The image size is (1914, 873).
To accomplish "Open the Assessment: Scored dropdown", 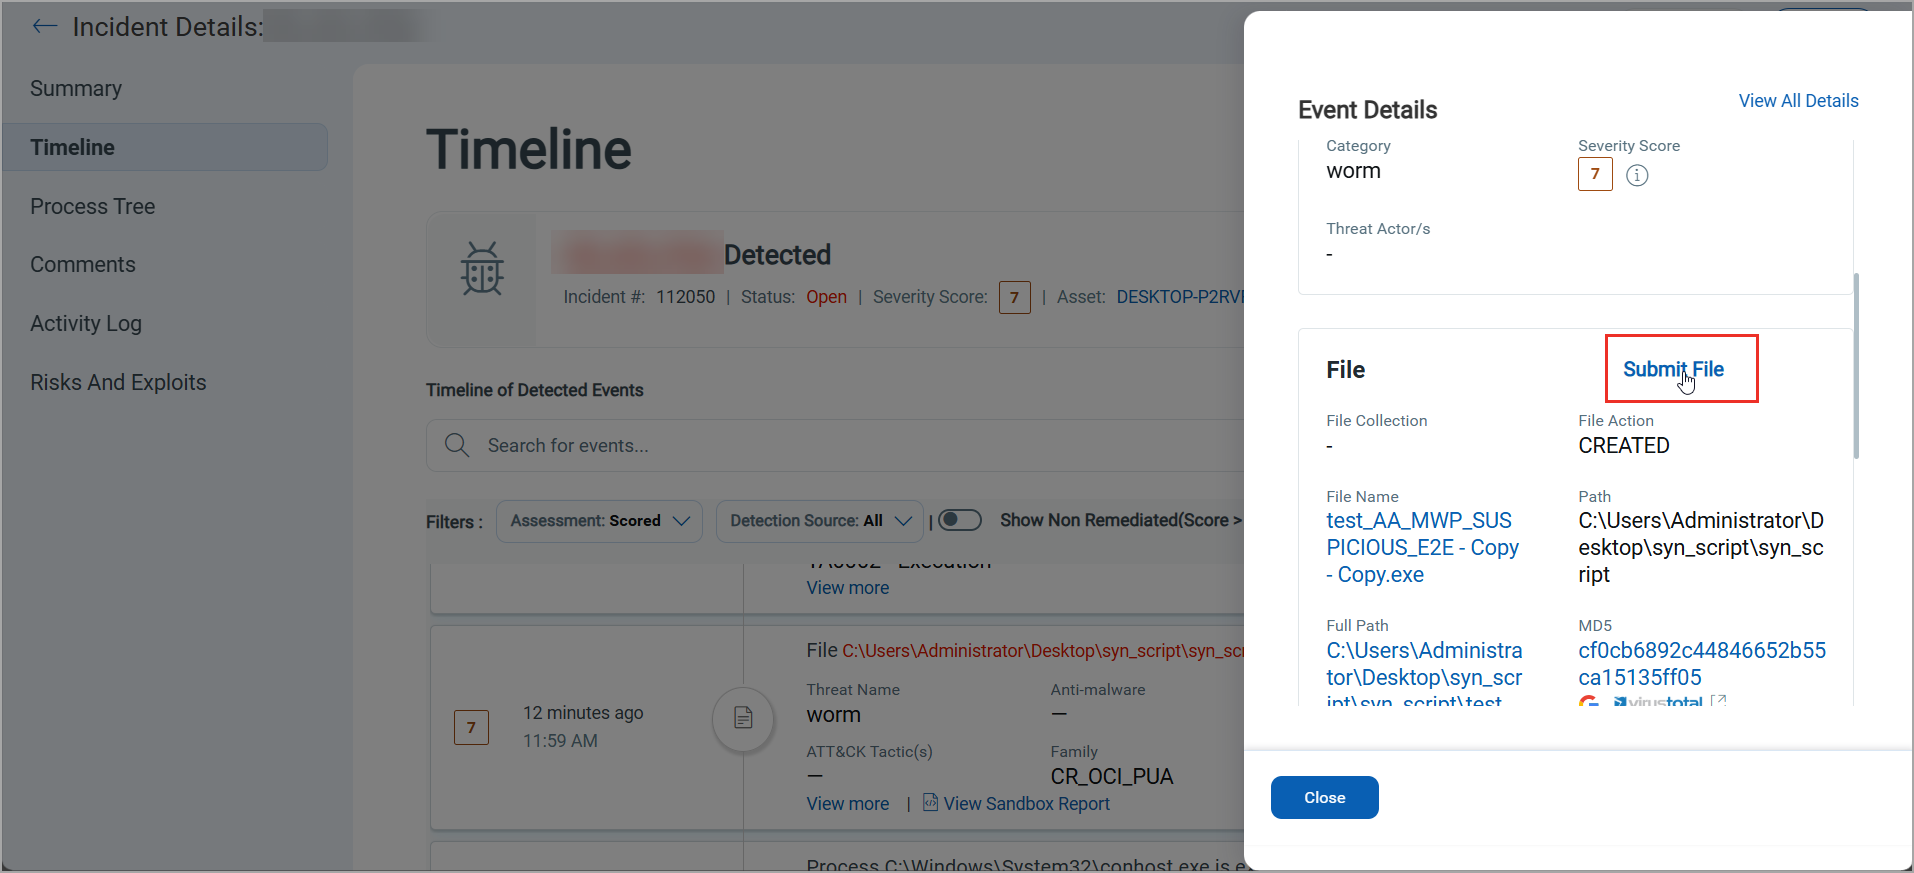I will (599, 521).
